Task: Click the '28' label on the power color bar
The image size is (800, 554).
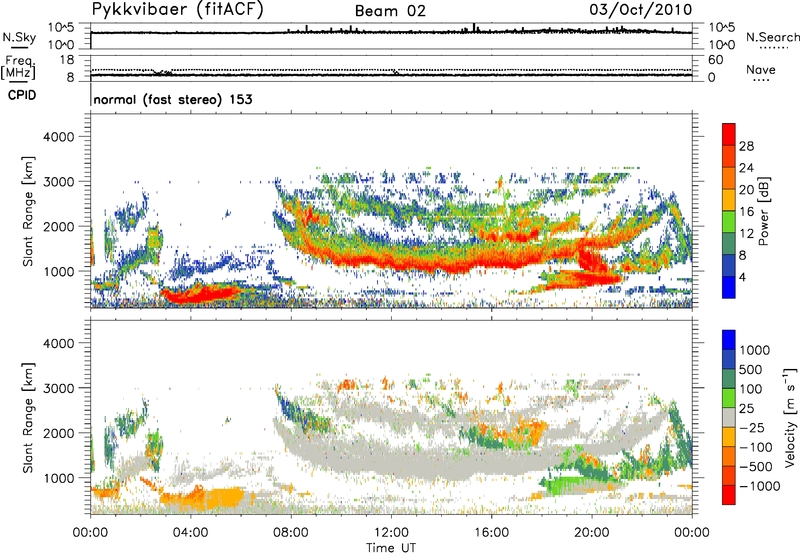Action: coord(746,146)
